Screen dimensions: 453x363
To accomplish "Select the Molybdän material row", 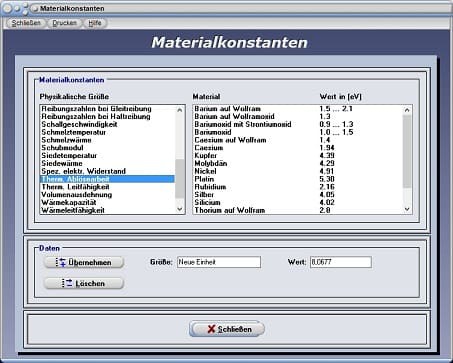I will pyautogui.click(x=298, y=163).
